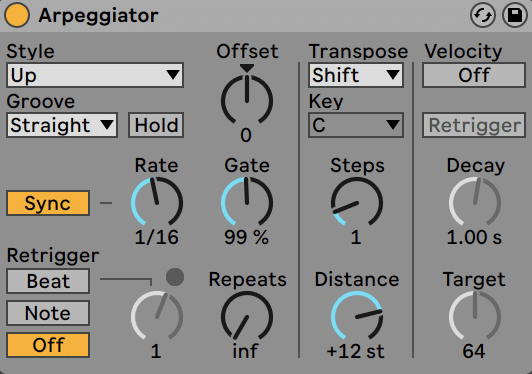Toggle the Arpeggiator device activator circle
532x374 pixels.
click(x=17, y=15)
